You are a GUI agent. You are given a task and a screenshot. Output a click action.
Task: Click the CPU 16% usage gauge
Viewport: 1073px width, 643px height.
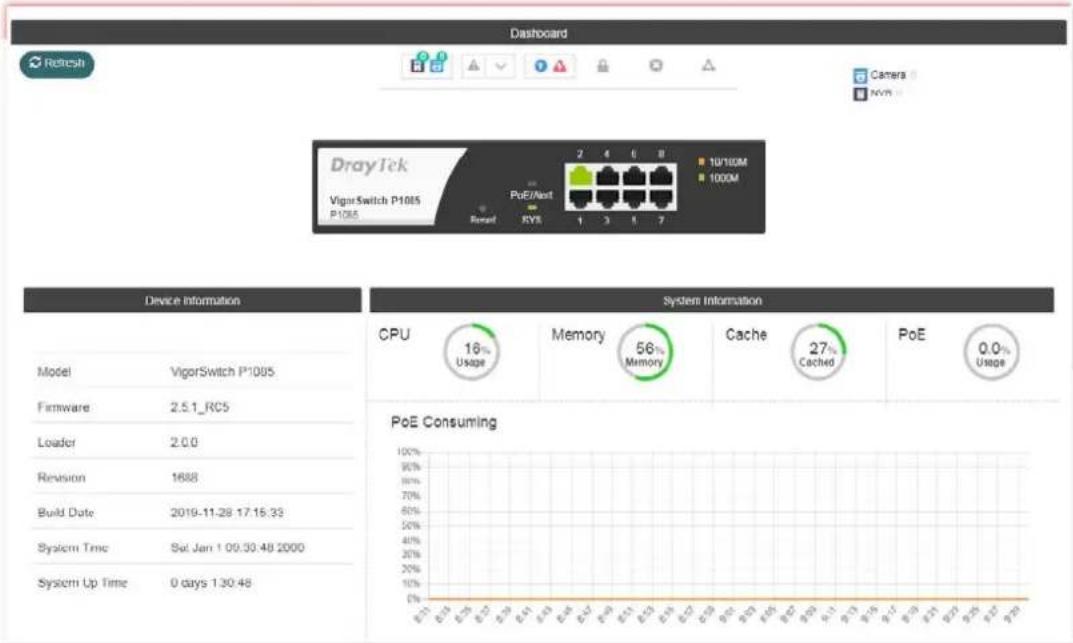coord(471,352)
